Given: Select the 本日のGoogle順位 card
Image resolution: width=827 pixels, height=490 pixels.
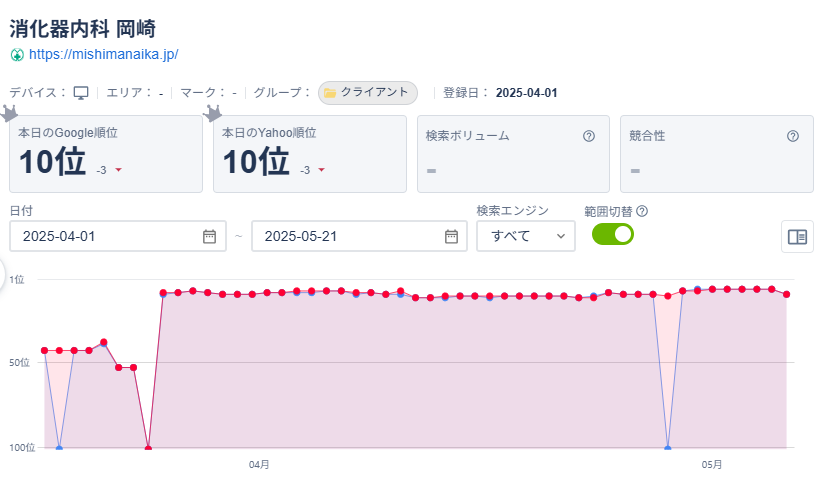Looking at the screenshot, I should (106, 154).
